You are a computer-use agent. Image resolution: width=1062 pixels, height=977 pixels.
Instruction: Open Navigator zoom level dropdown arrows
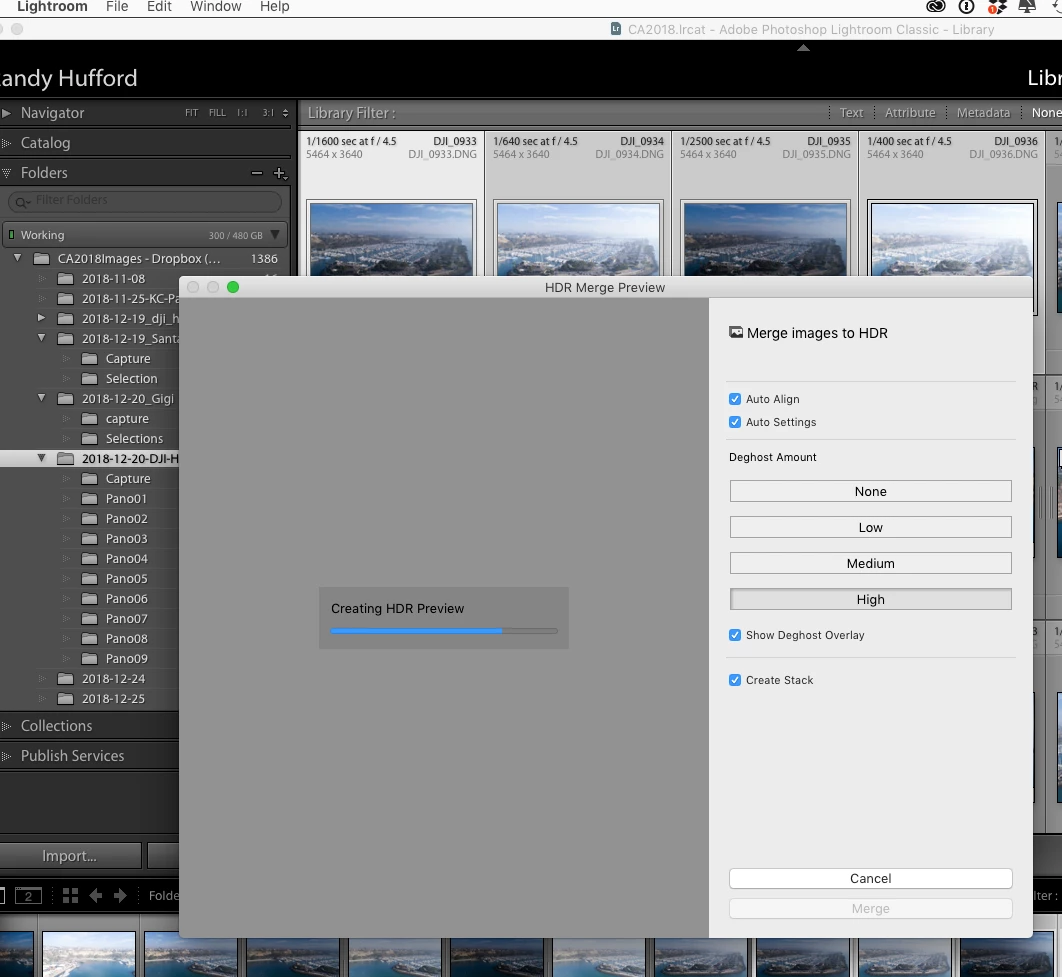[285, 113]
